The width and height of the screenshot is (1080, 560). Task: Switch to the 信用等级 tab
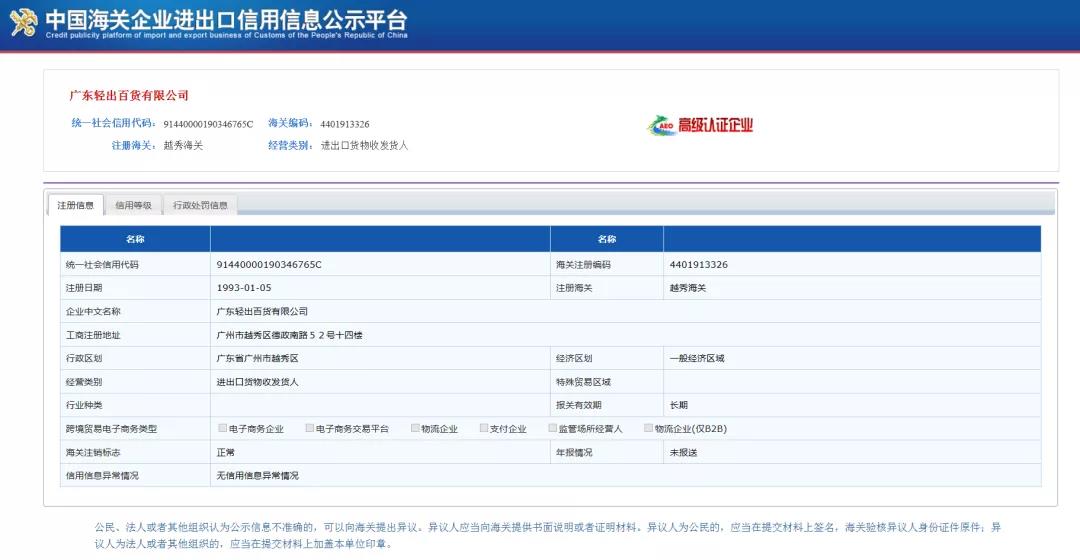click(x=133, y=205)
